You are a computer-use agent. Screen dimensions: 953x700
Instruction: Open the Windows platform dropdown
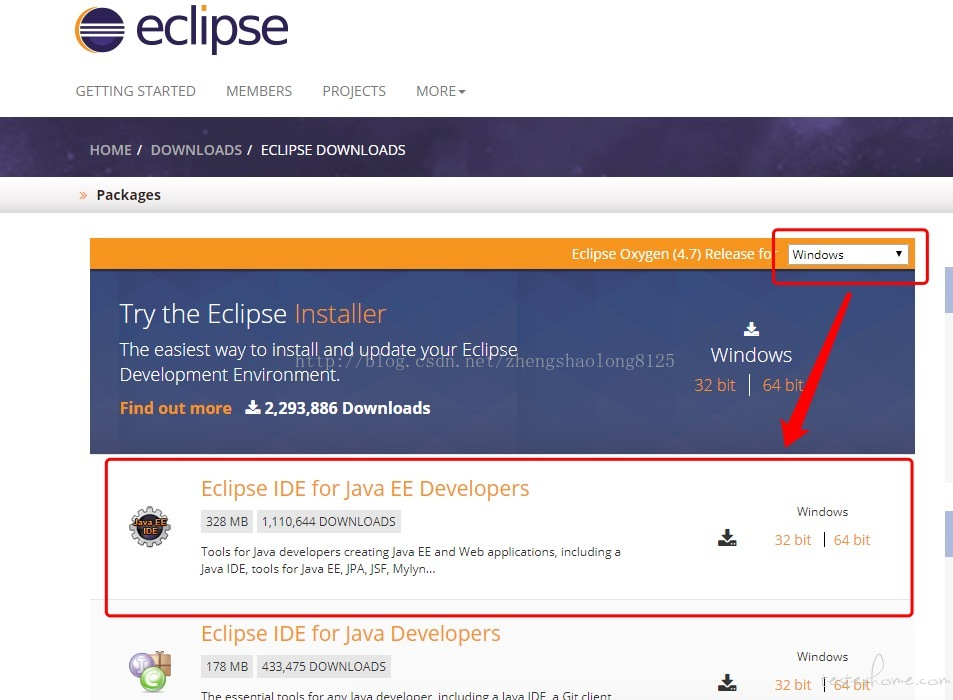click(x=848, y=255)
